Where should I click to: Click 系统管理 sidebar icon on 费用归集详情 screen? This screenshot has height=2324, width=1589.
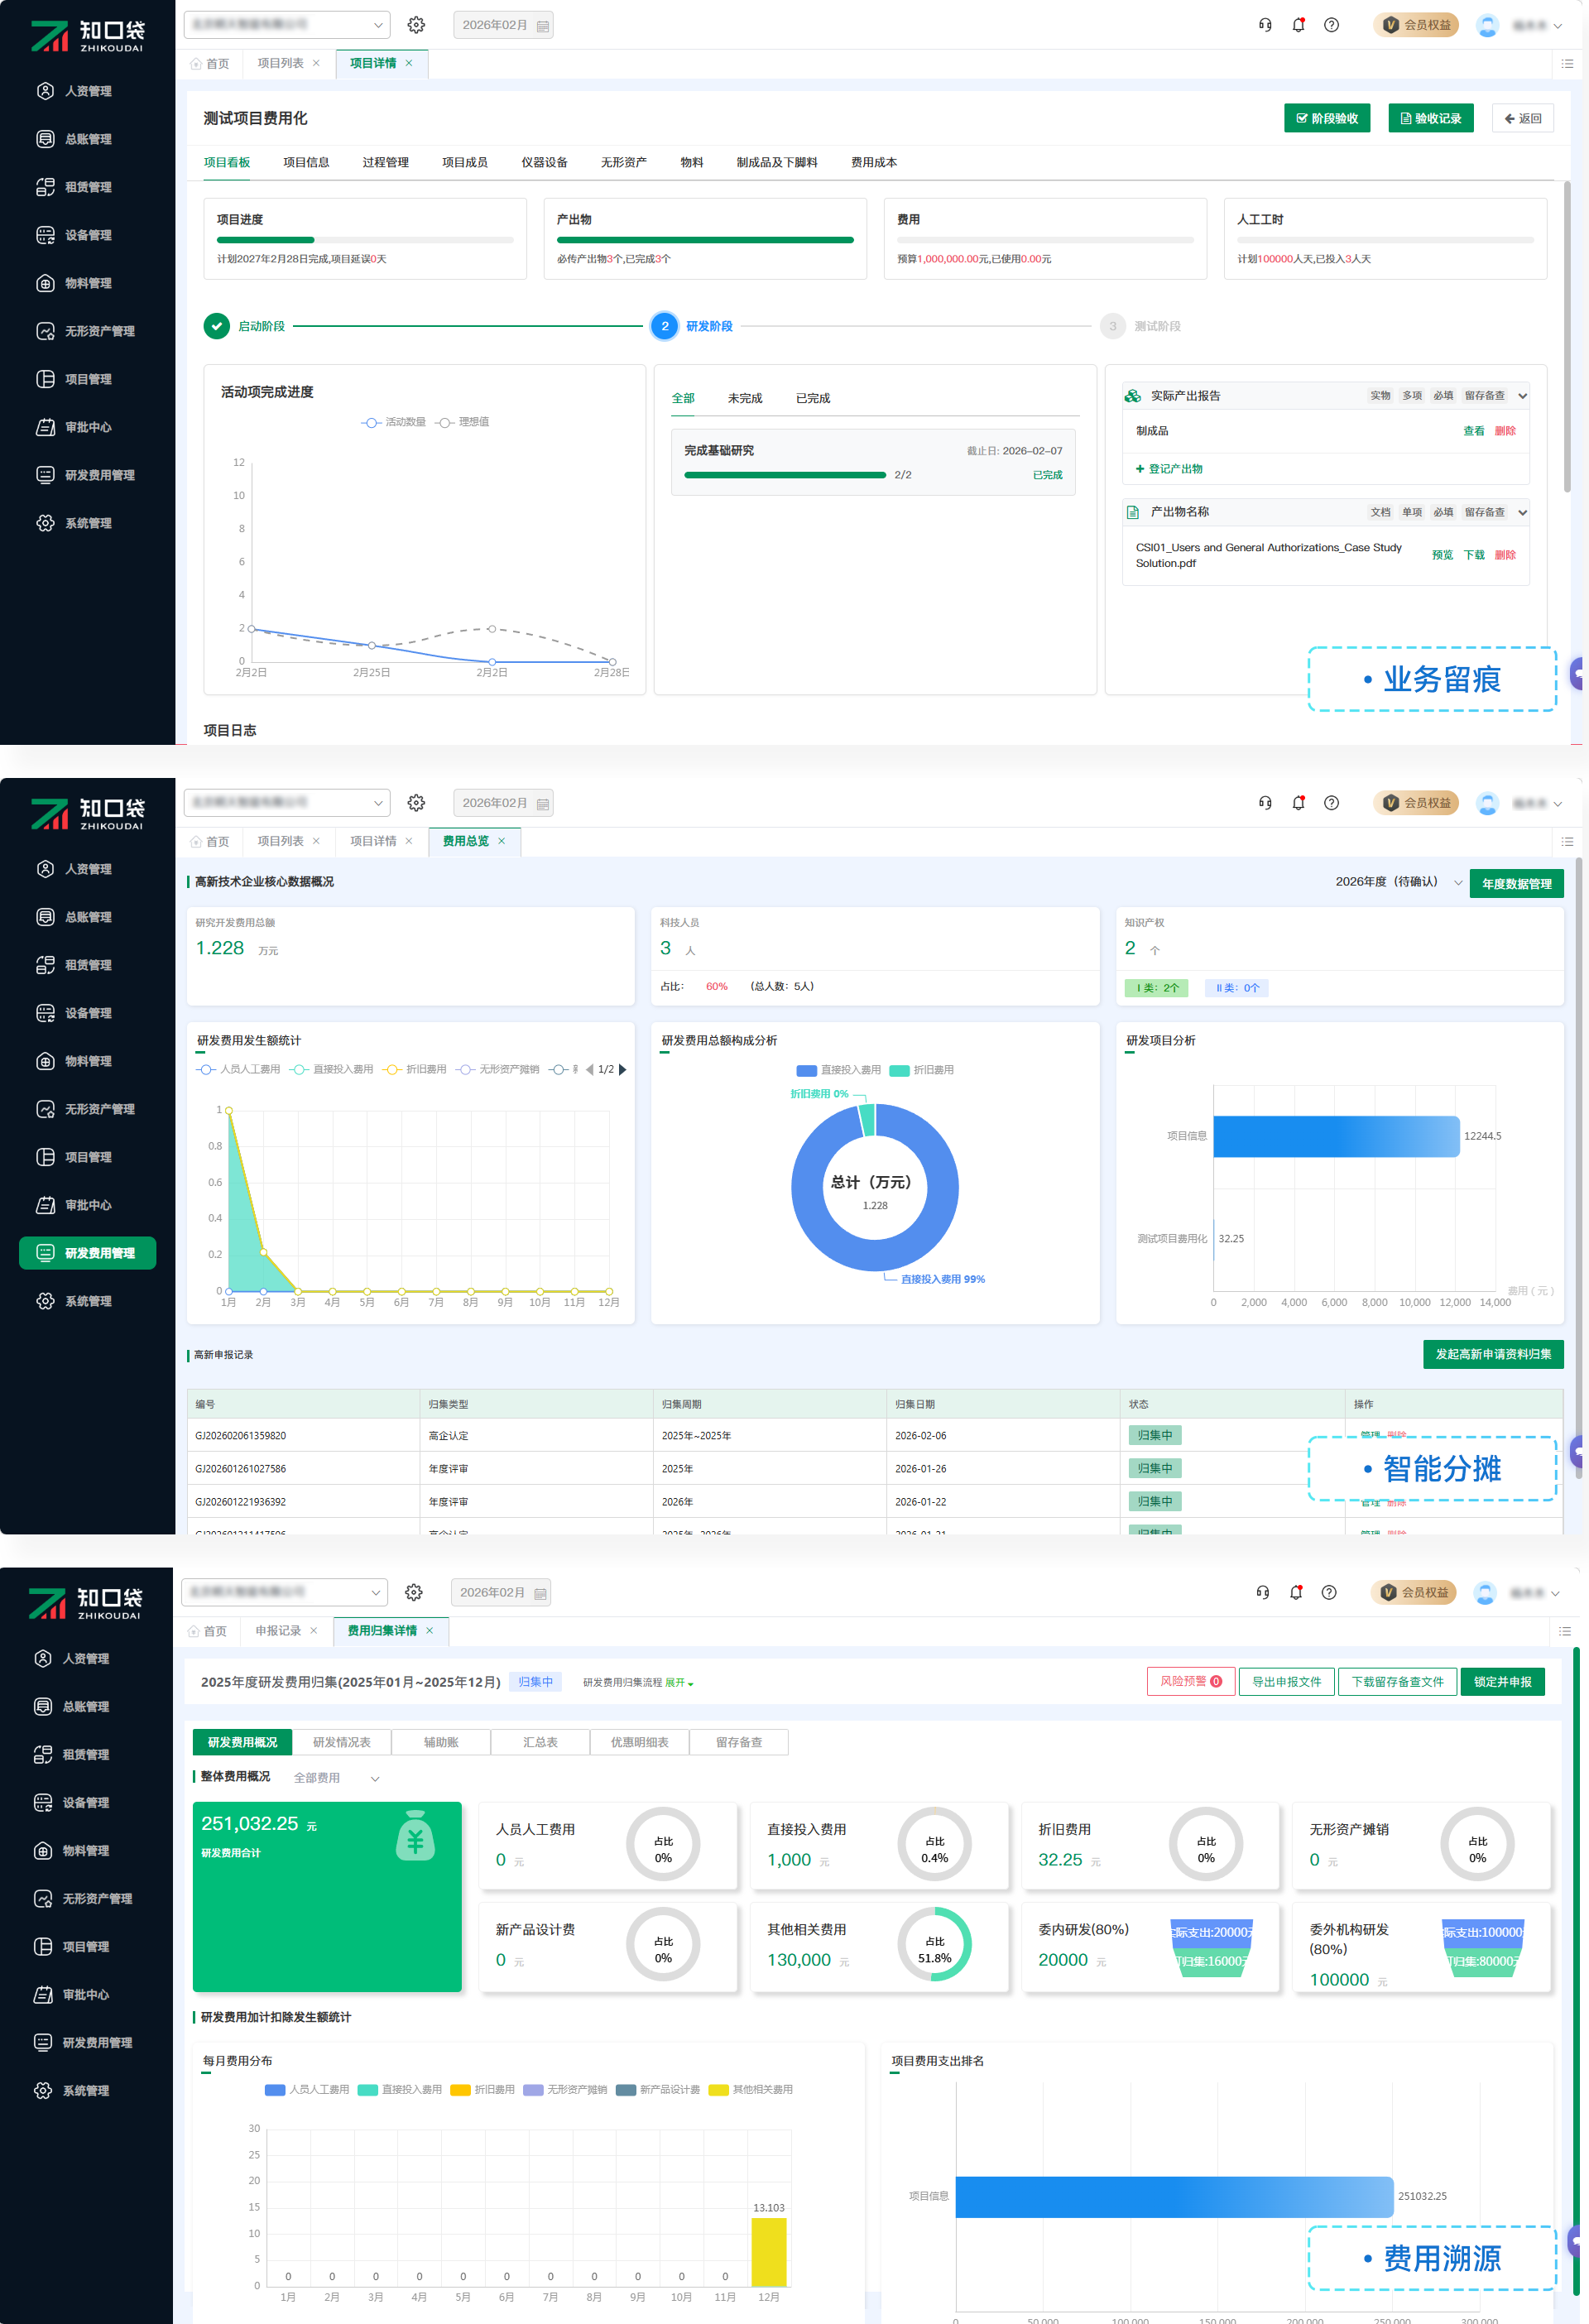(43, 2090)
